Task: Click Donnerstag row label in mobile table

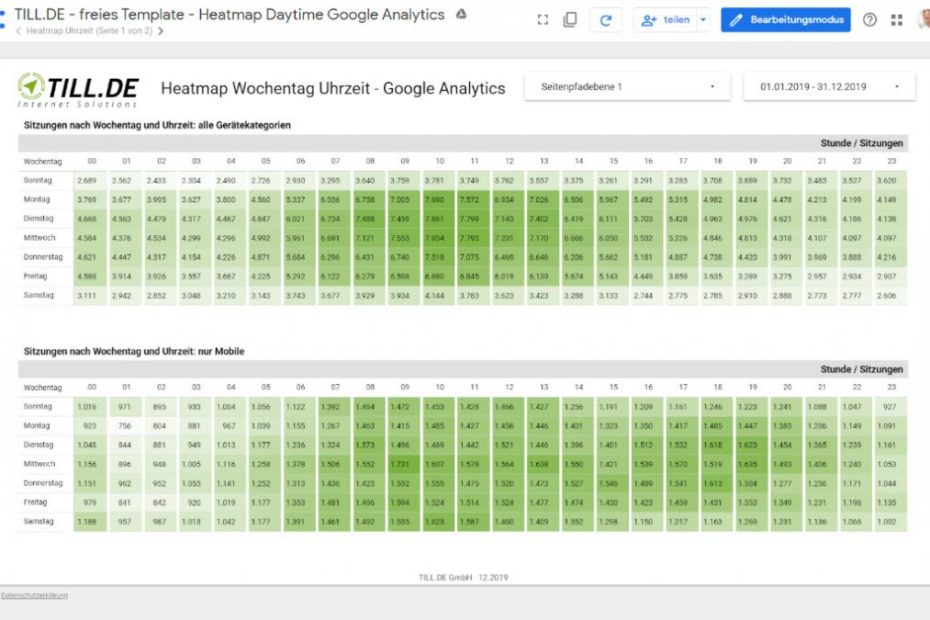Action: click(x=43, y=483)
